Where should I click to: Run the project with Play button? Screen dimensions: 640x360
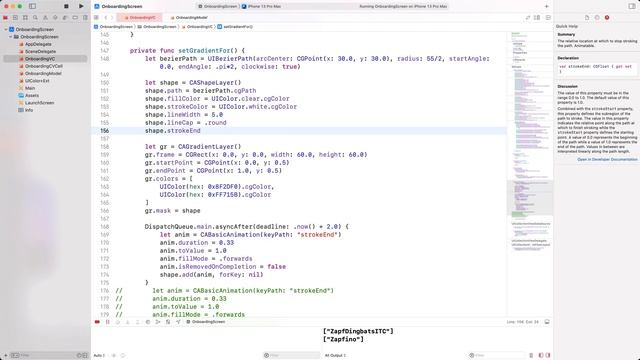[81, 6]
